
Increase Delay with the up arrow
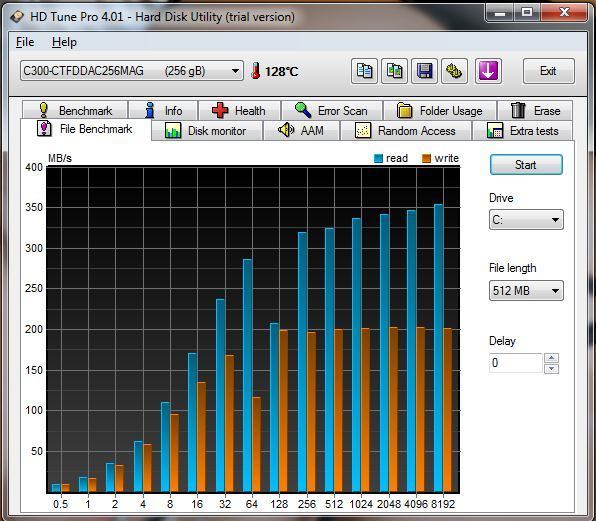[552, 358]
